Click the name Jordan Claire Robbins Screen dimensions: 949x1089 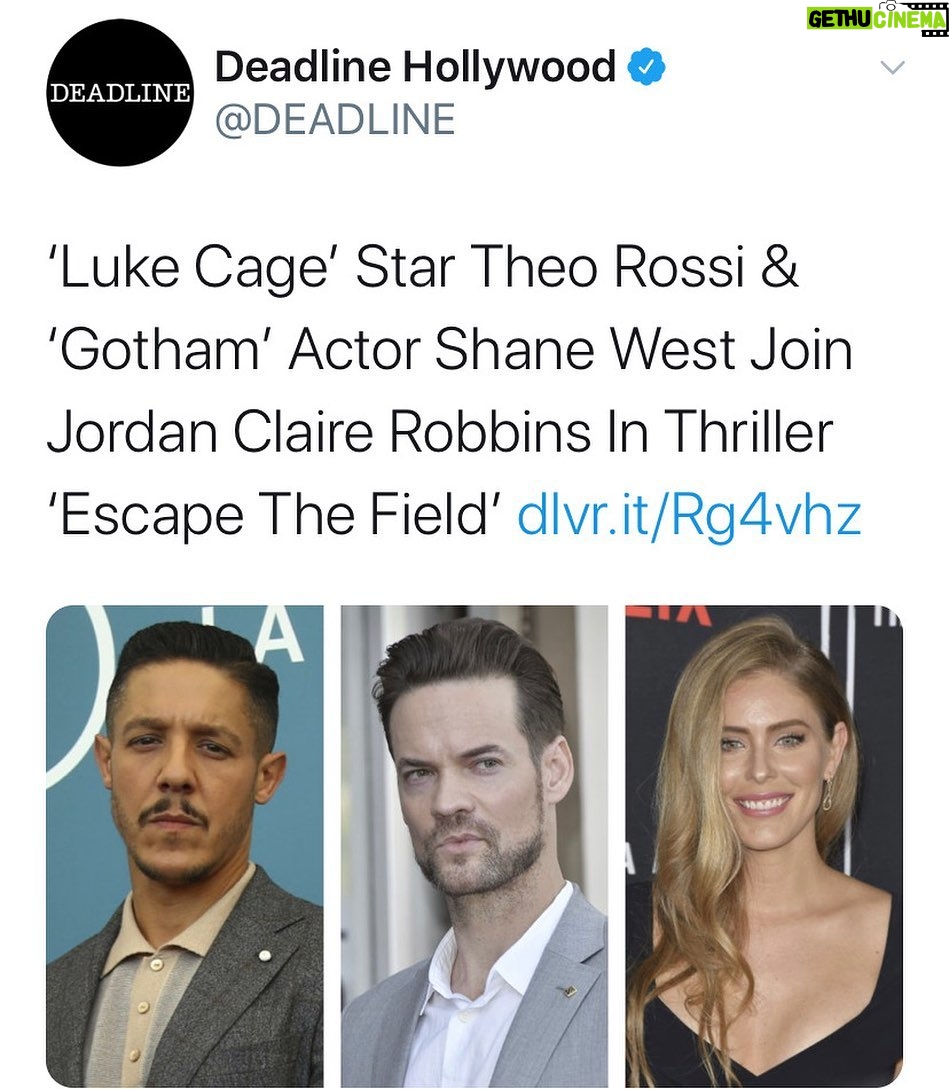320,432
